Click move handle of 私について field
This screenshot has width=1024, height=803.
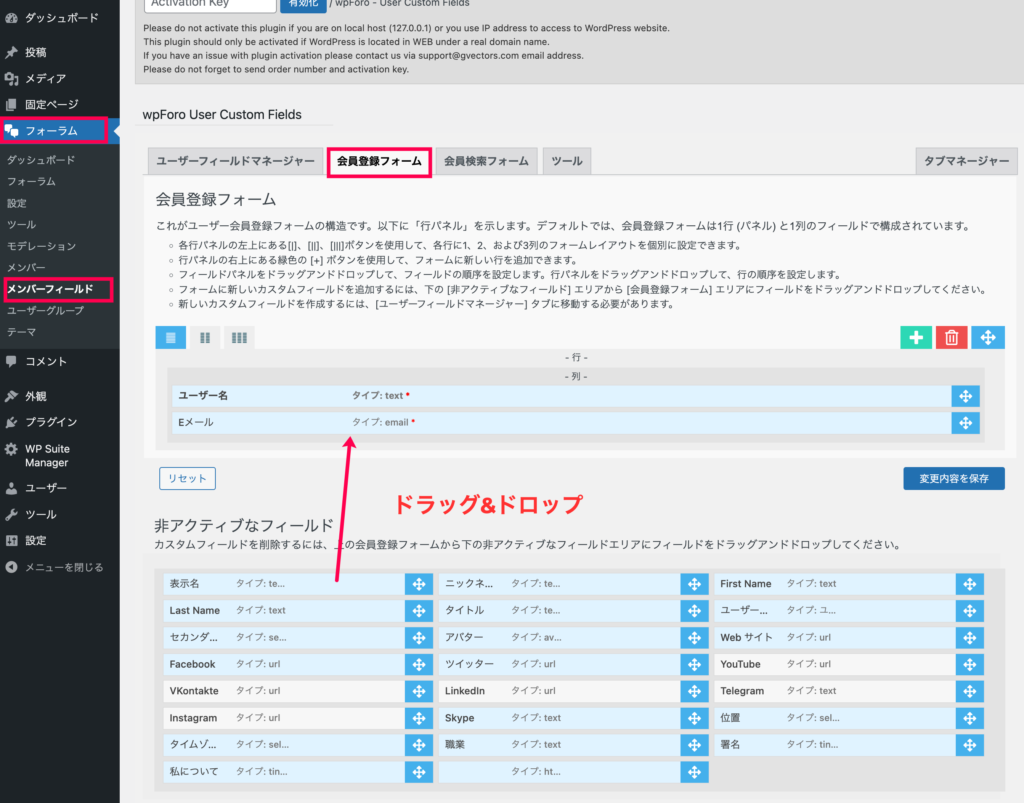coord(419,772)
